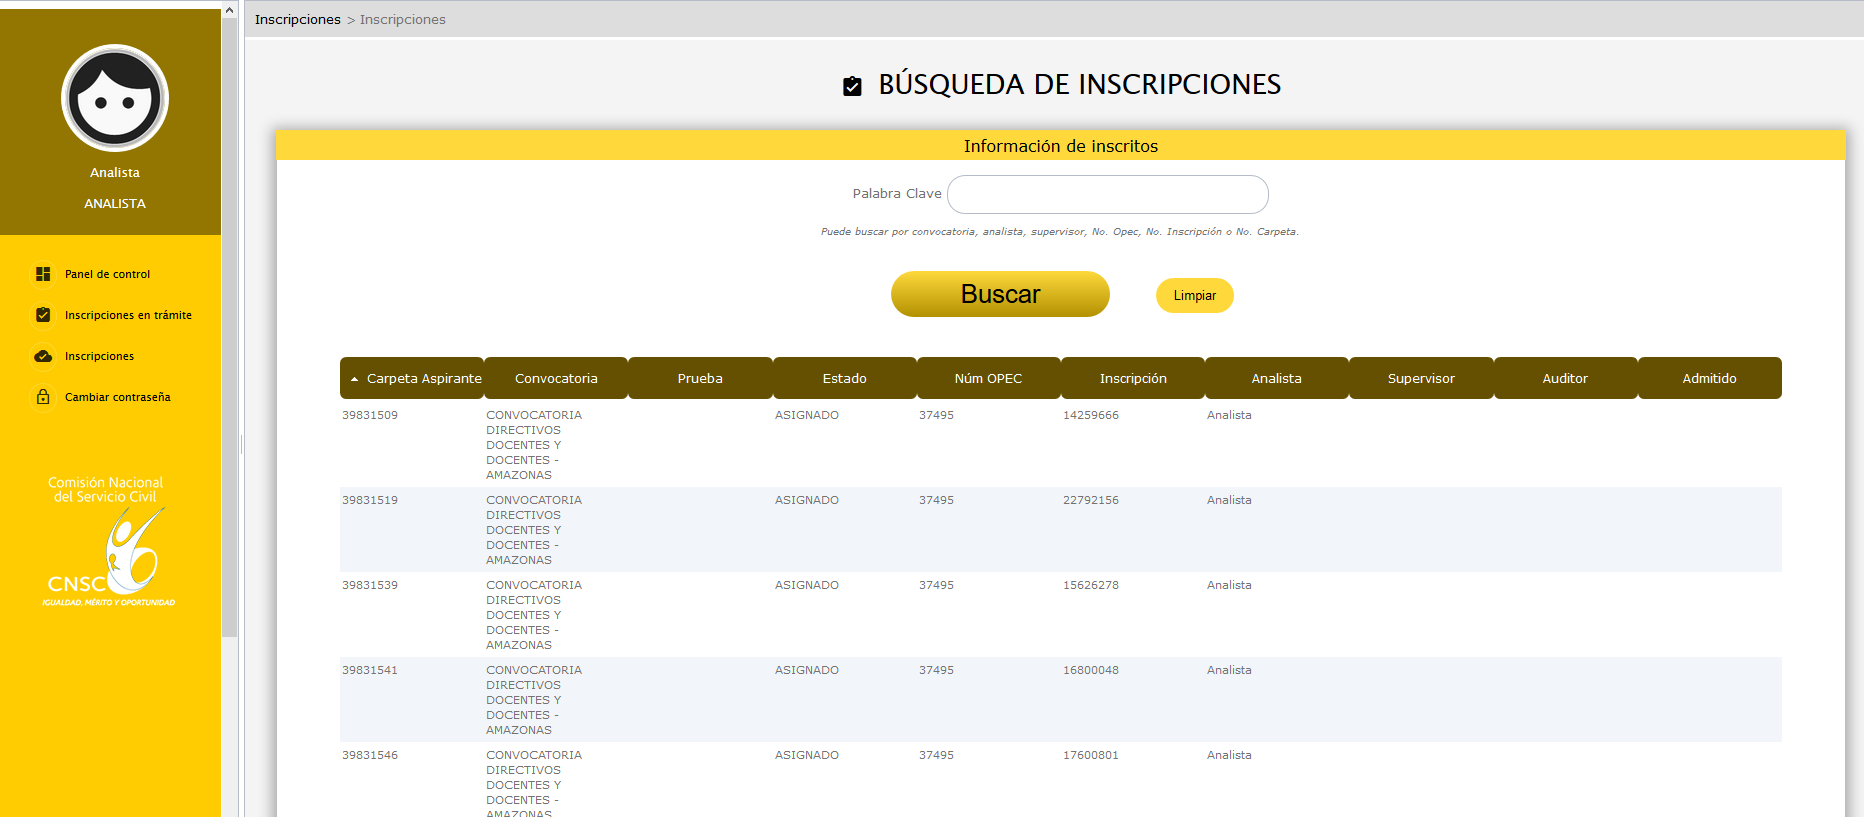1864x817 pixels.
Task: Click the Panel de control grid icon
Action: click(43, 274)
